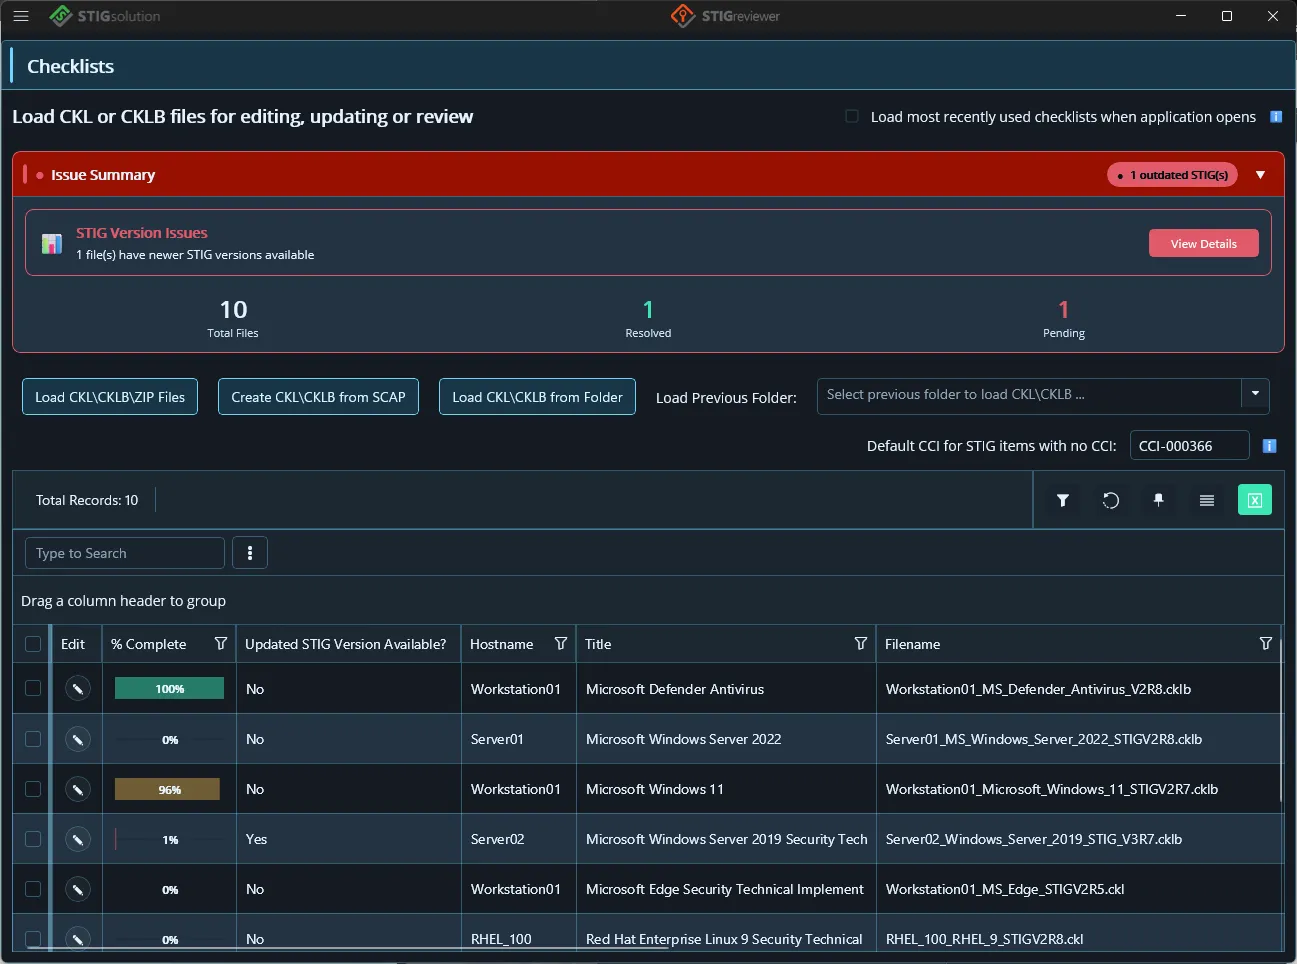Click edit pencil for Microsoft Windows 11 row

[78, 789]
